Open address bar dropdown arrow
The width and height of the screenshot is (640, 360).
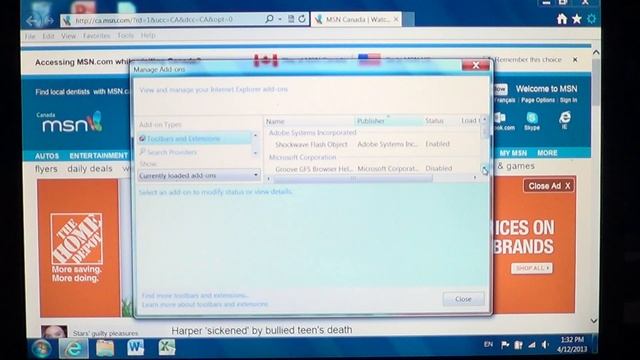pos(280,19)
